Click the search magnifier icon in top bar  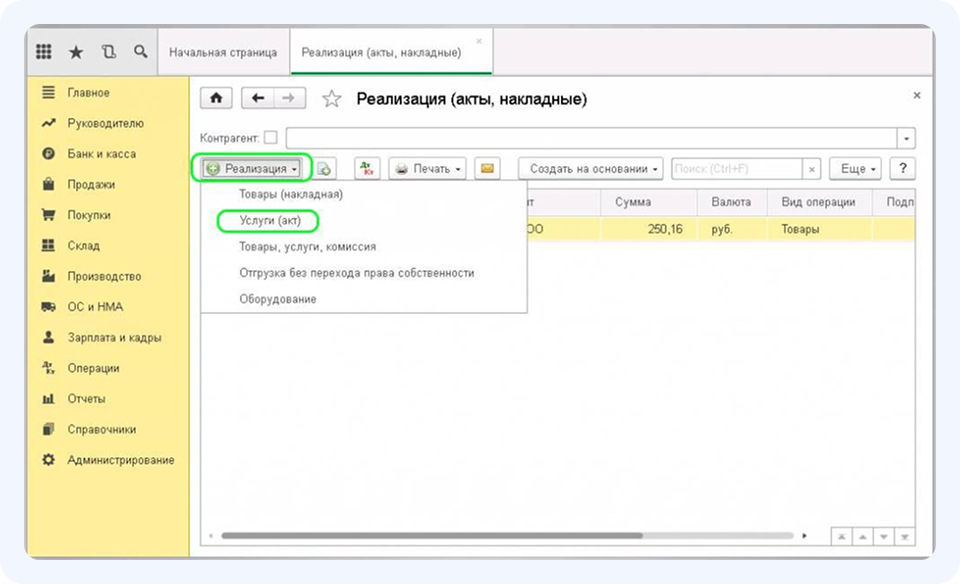pyautogui.click(x=140, y=51)
